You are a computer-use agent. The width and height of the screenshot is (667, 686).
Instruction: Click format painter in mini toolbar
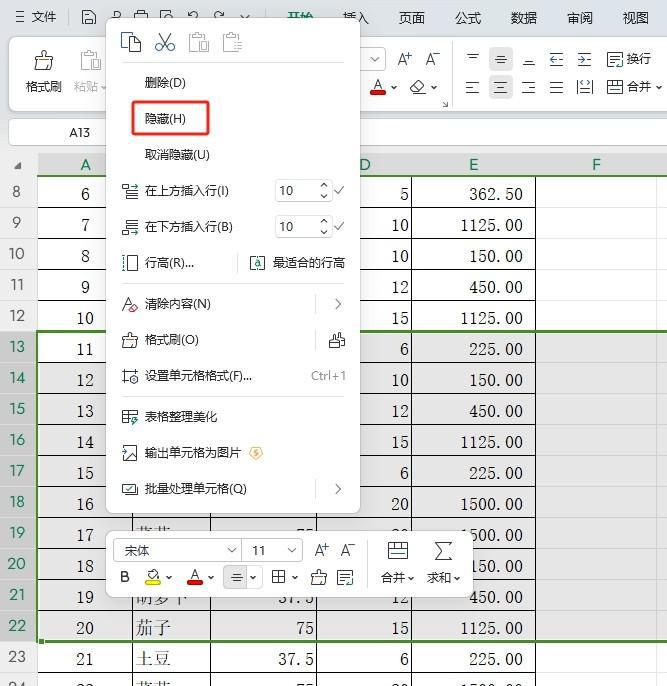tap(318, 577)
